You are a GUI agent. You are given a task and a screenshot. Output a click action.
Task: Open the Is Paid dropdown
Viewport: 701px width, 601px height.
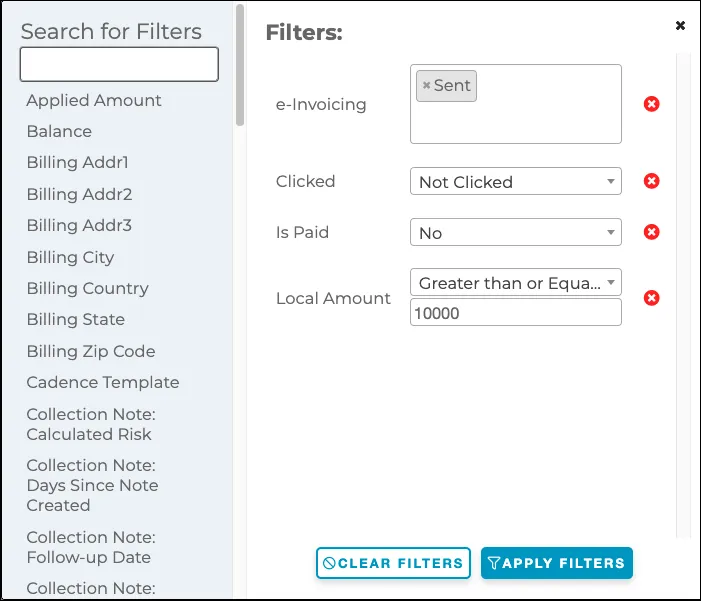point(515,233)
